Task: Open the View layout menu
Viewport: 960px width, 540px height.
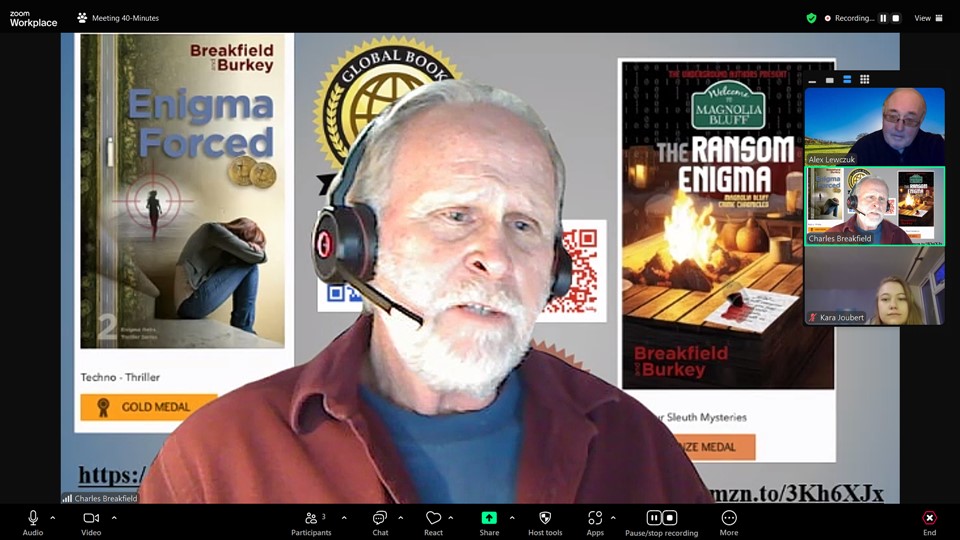Action: [928, 18]
